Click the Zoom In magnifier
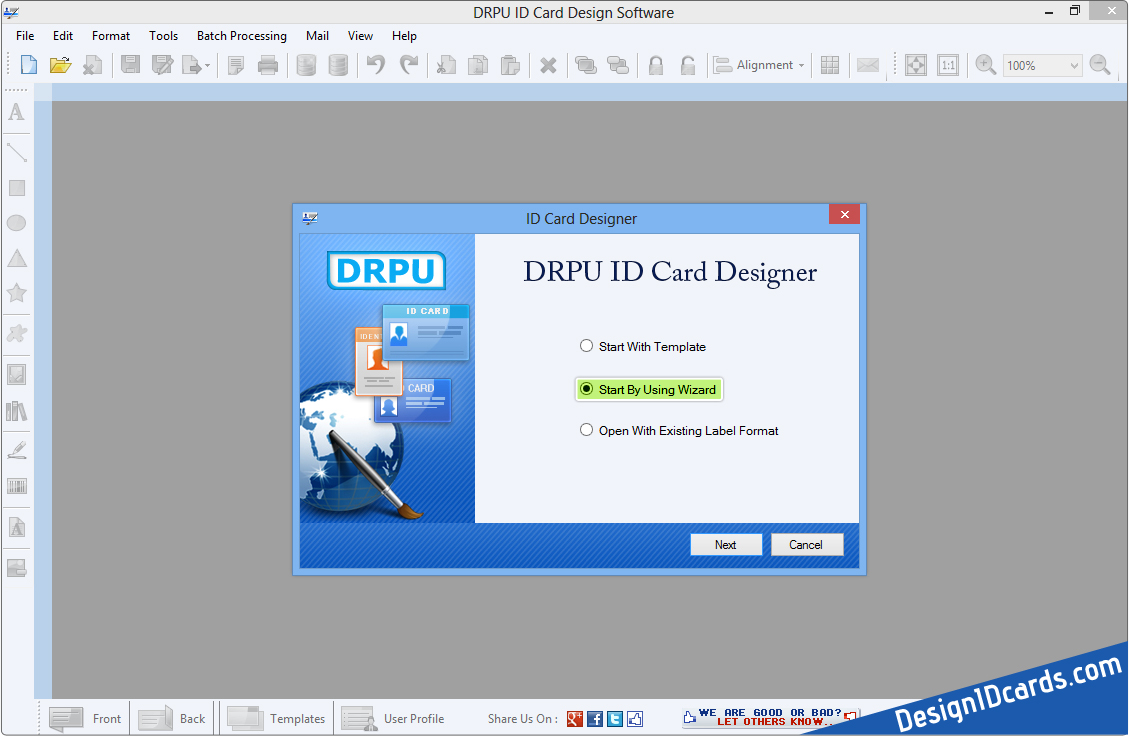 (x=986, y=65)
